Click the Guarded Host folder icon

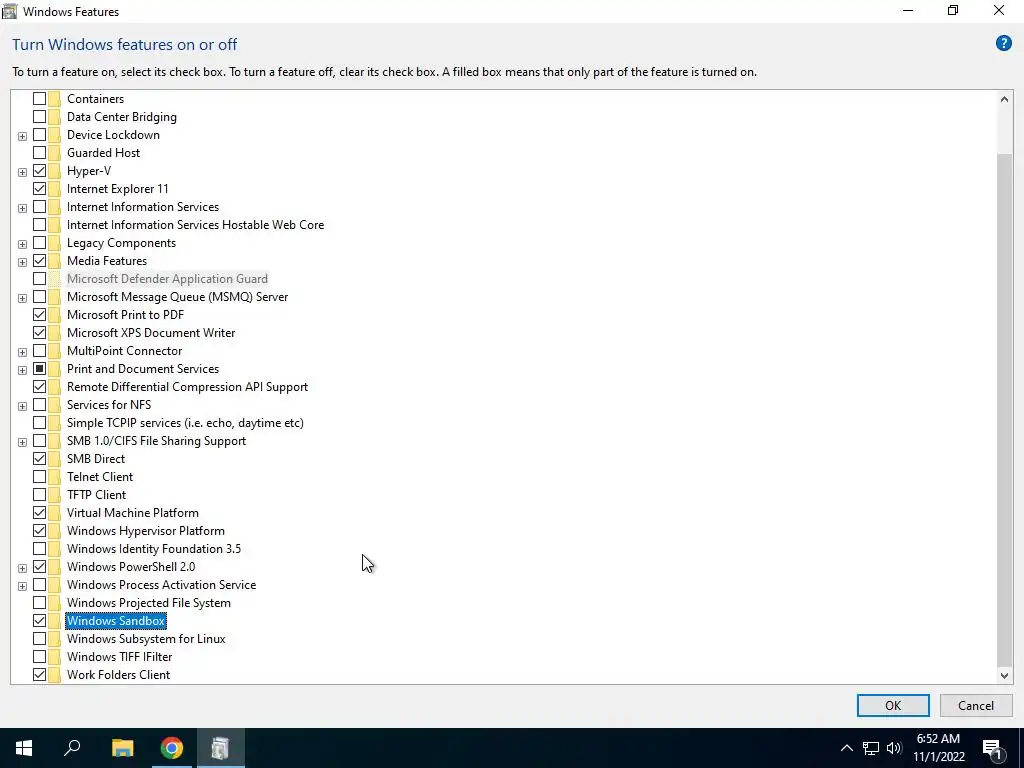click(x=55, y=153)
